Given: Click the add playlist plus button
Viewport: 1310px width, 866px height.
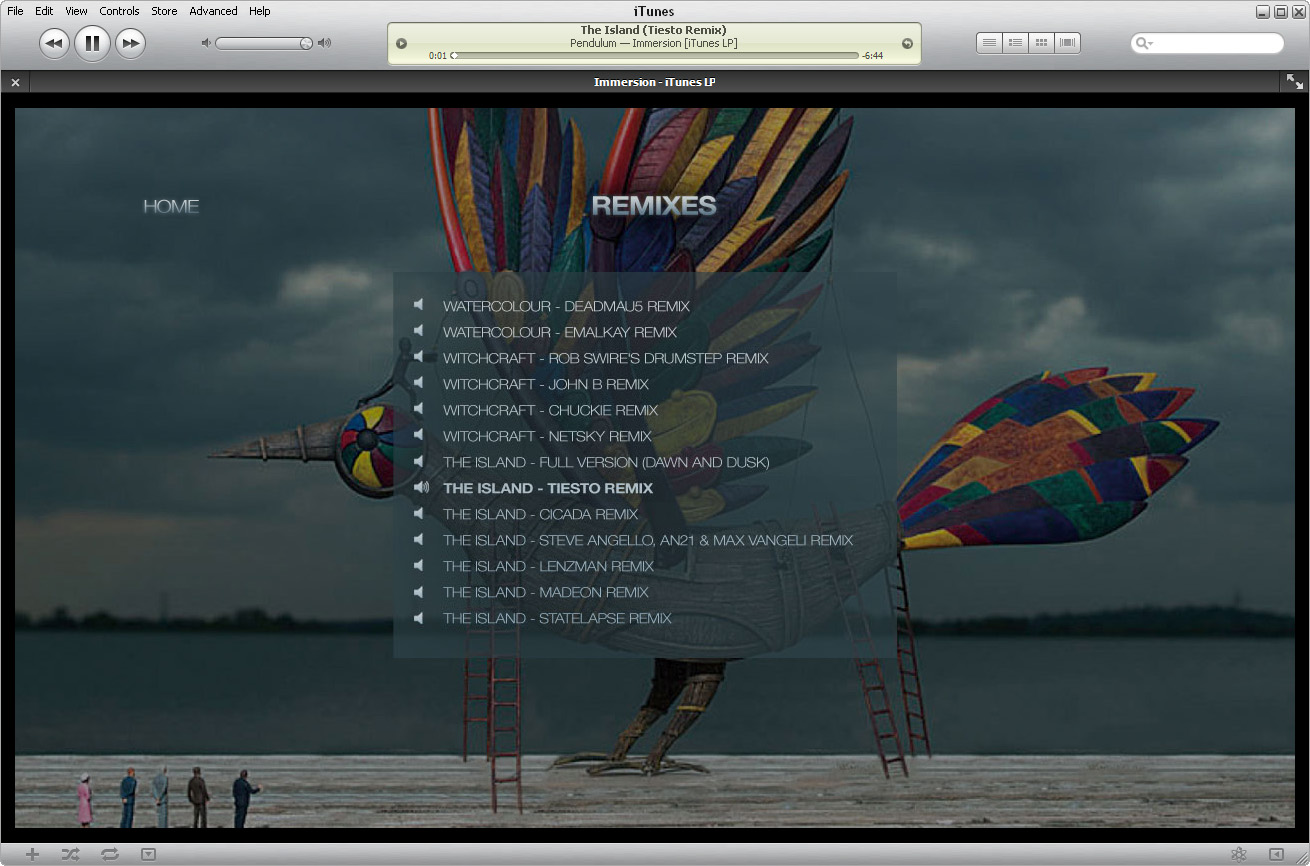Looking at the screenshot, I should pyautogui.click(x=33, y=854).
